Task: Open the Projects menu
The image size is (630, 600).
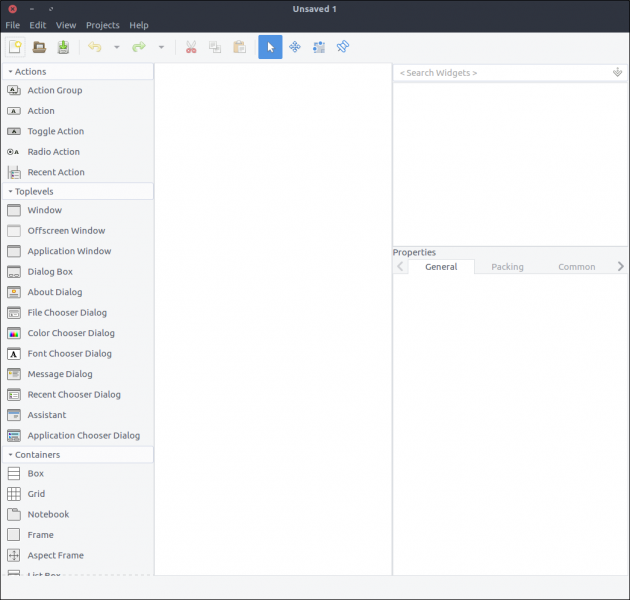Action: pyautogui.click(x=102, y=25)
